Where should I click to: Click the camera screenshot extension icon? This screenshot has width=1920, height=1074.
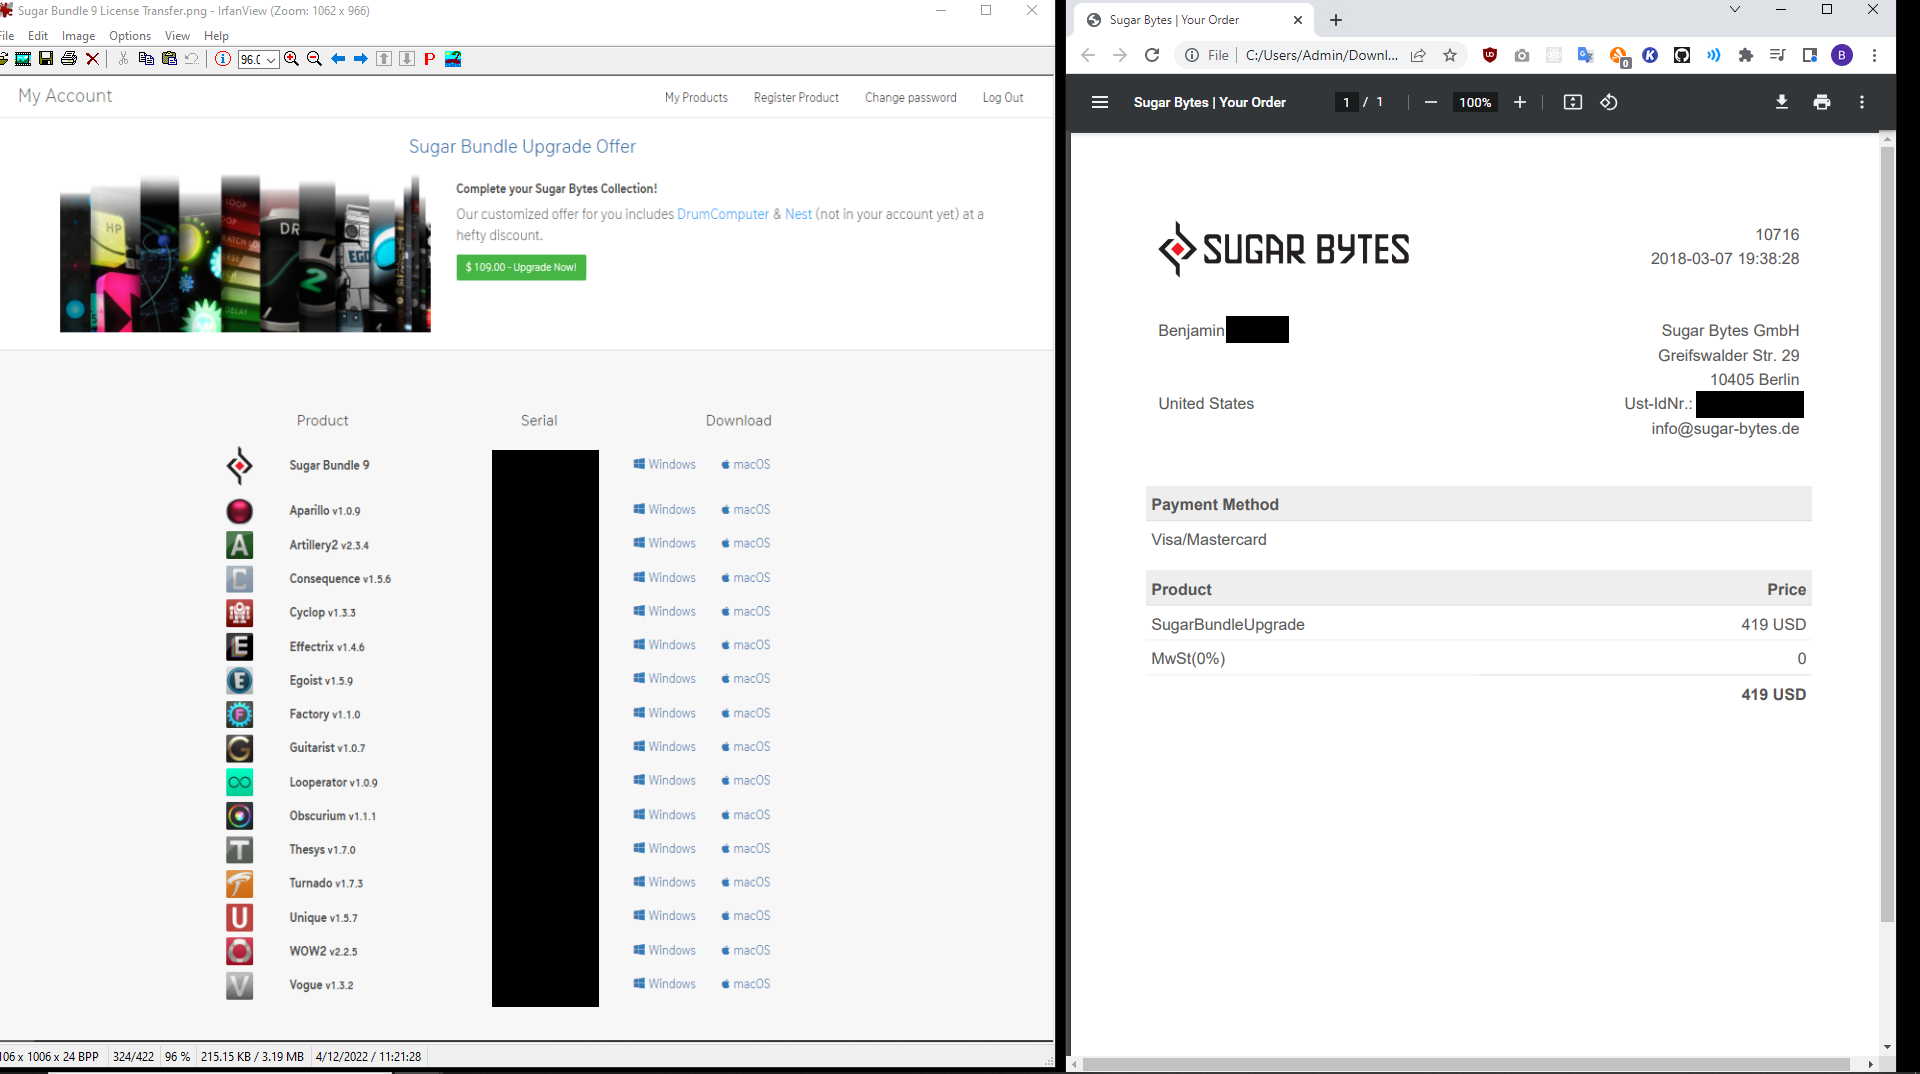(x=1522, y=55)
